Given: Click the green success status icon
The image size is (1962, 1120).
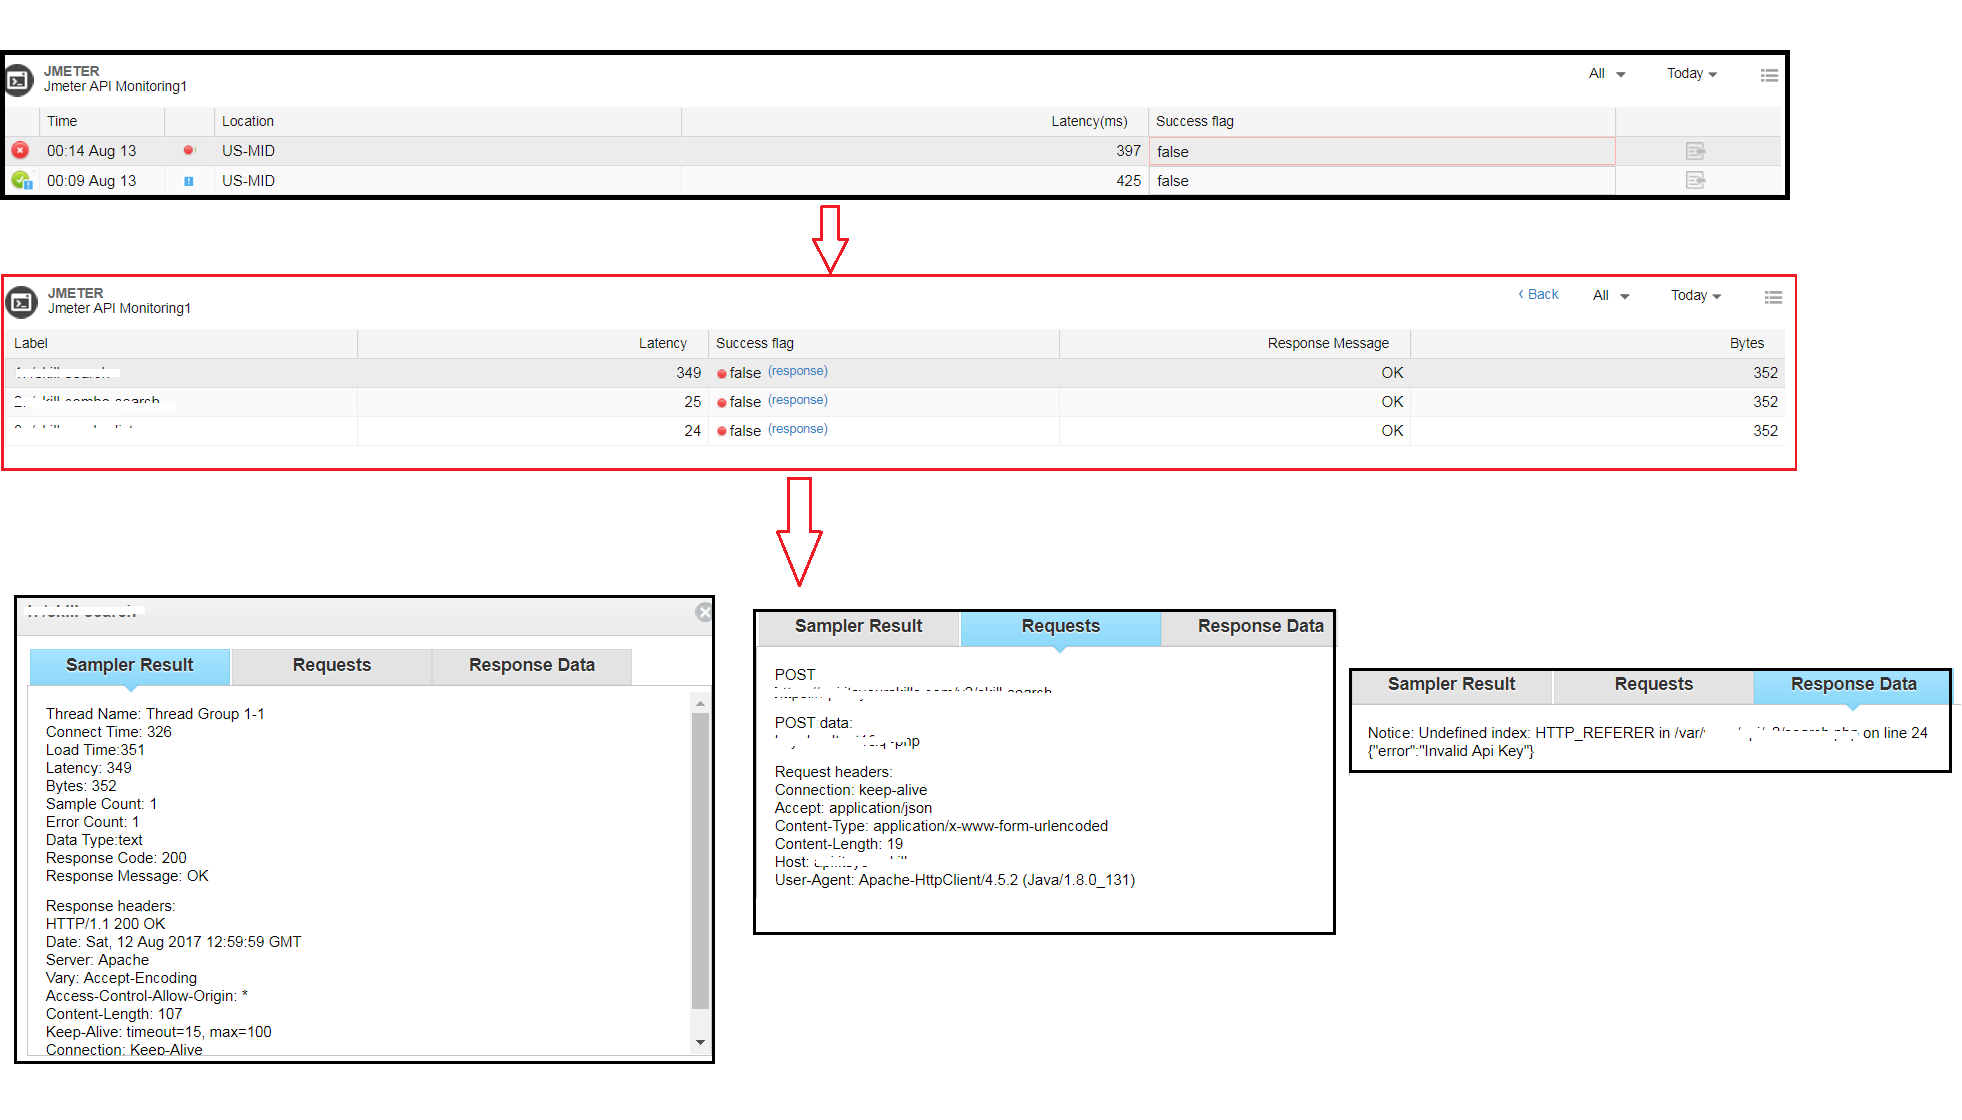Looking at the screenshot, I should [x=21, y=180].
